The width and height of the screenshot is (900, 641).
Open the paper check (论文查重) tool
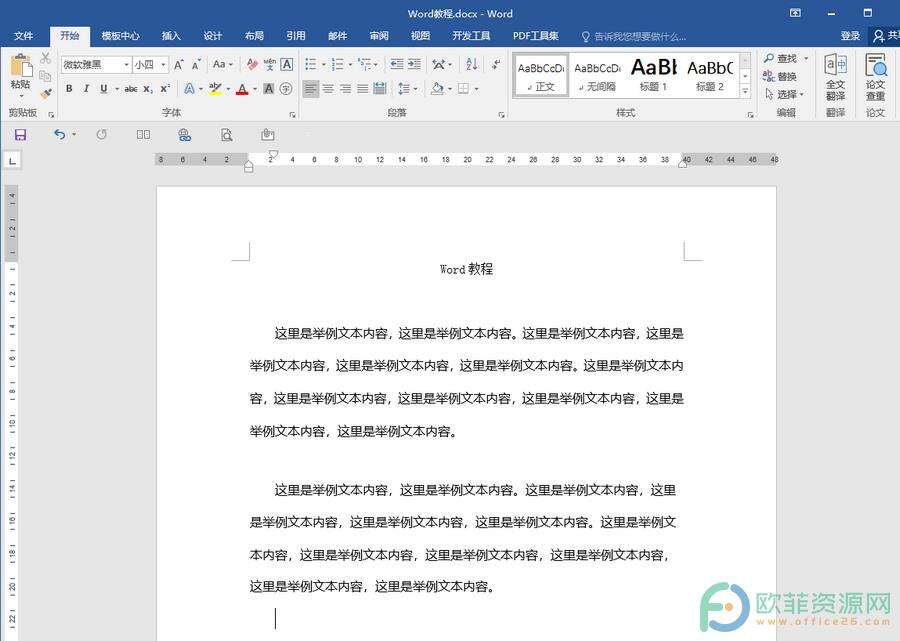click(x=875, y=77)
